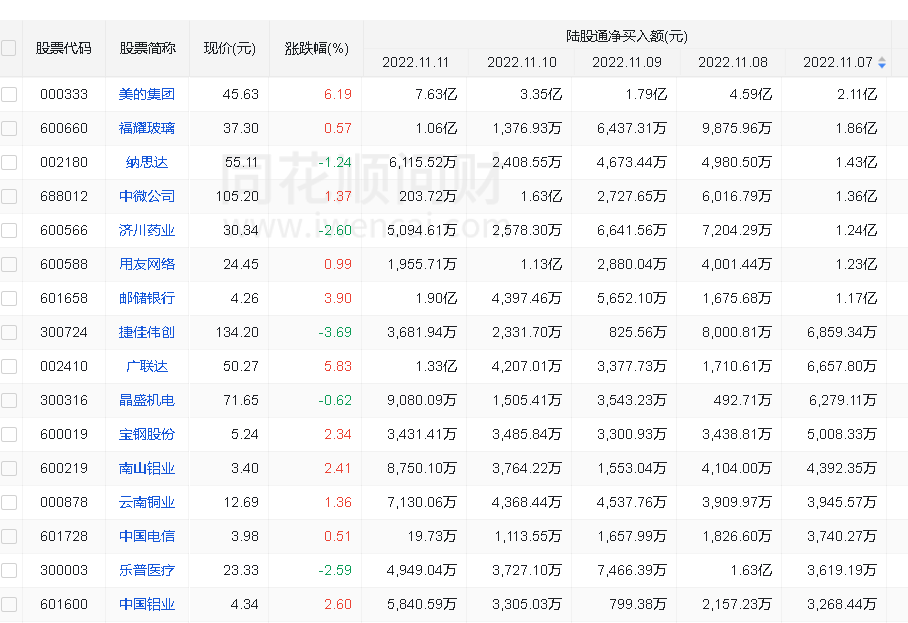This screenshot has width=908, height=623.
Task: Sort by 2022.11.11 date column
Action: pos(415,63)
